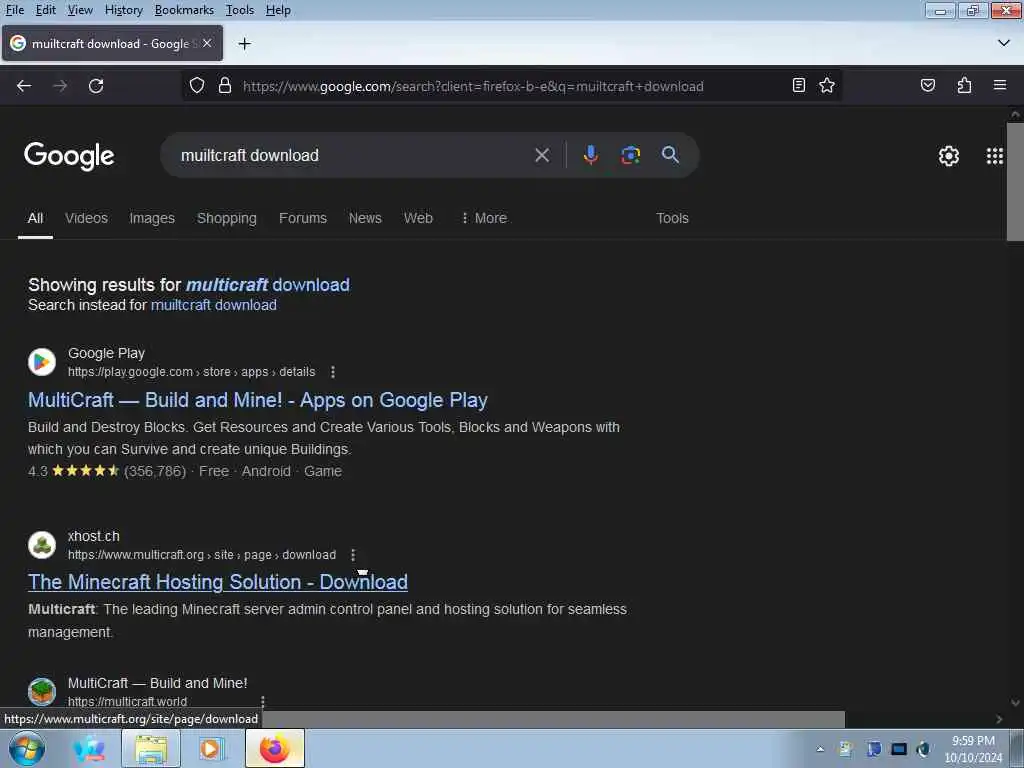Open the Windows Start button

(x=27, y=748)
